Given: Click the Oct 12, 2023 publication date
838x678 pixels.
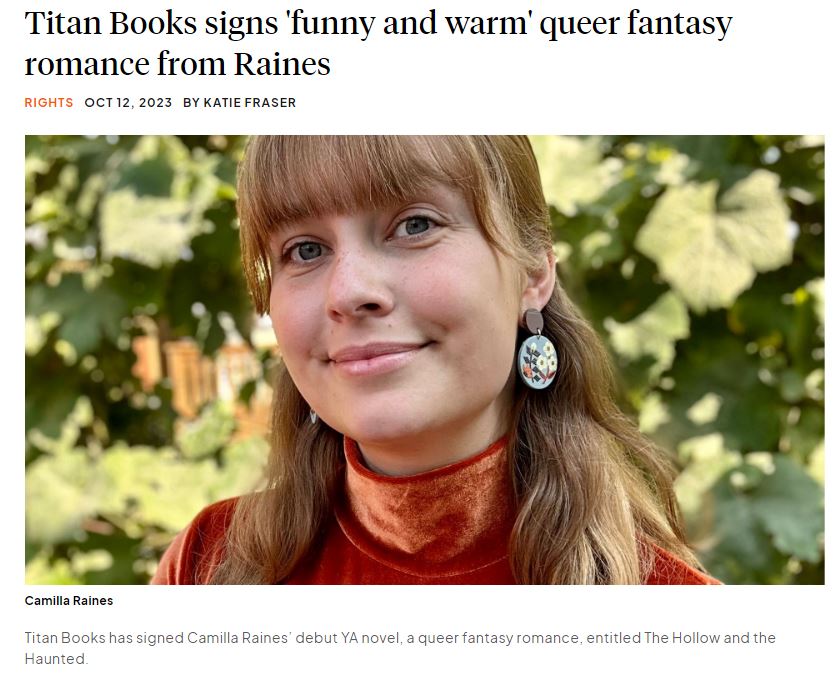Looking at the screenshot, I should point(128,103).
